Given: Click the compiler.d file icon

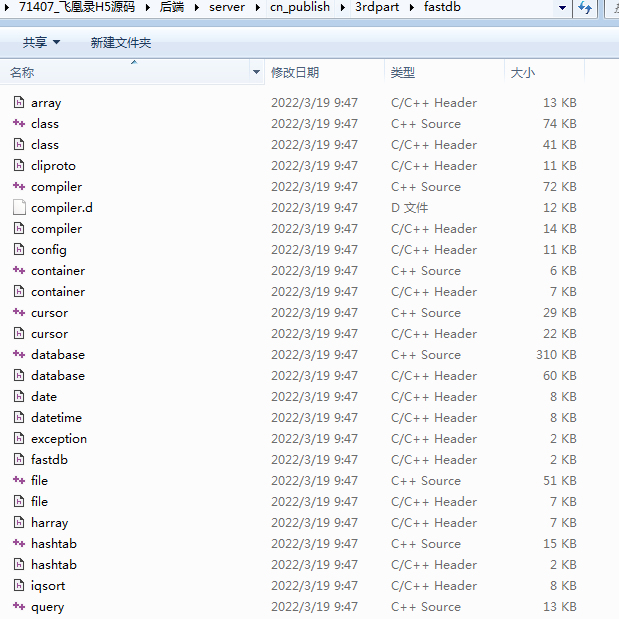Looking at the screenshot, I should pyautogui.click(x=18, y=208).
